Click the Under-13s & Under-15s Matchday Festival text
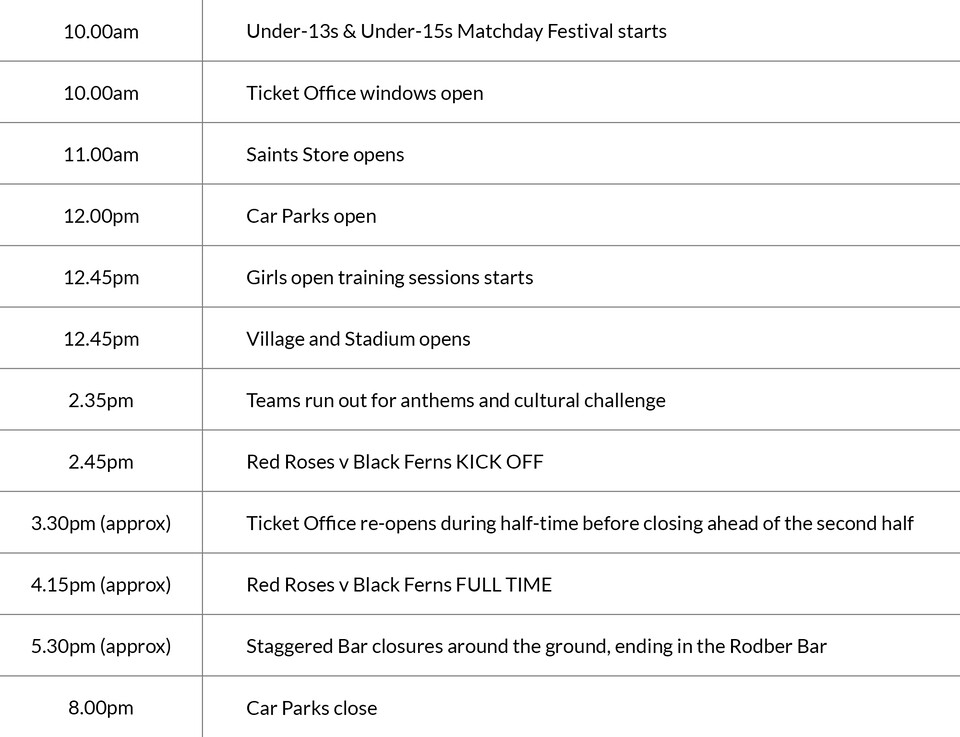This screenshot has height=737, width=960. tap(456, 31)
